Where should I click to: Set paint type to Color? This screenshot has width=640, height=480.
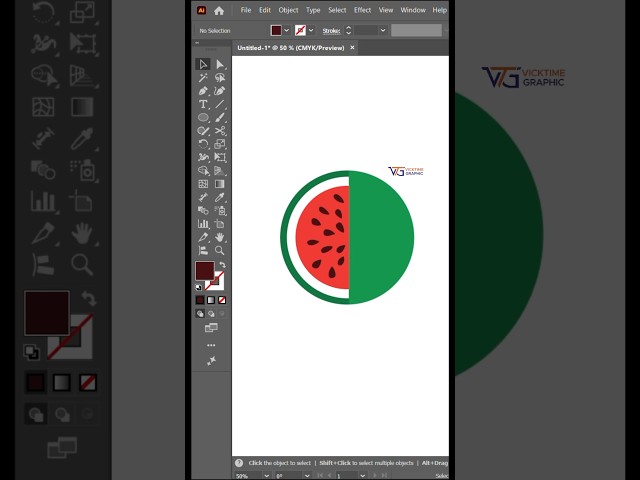pos(200,300)
